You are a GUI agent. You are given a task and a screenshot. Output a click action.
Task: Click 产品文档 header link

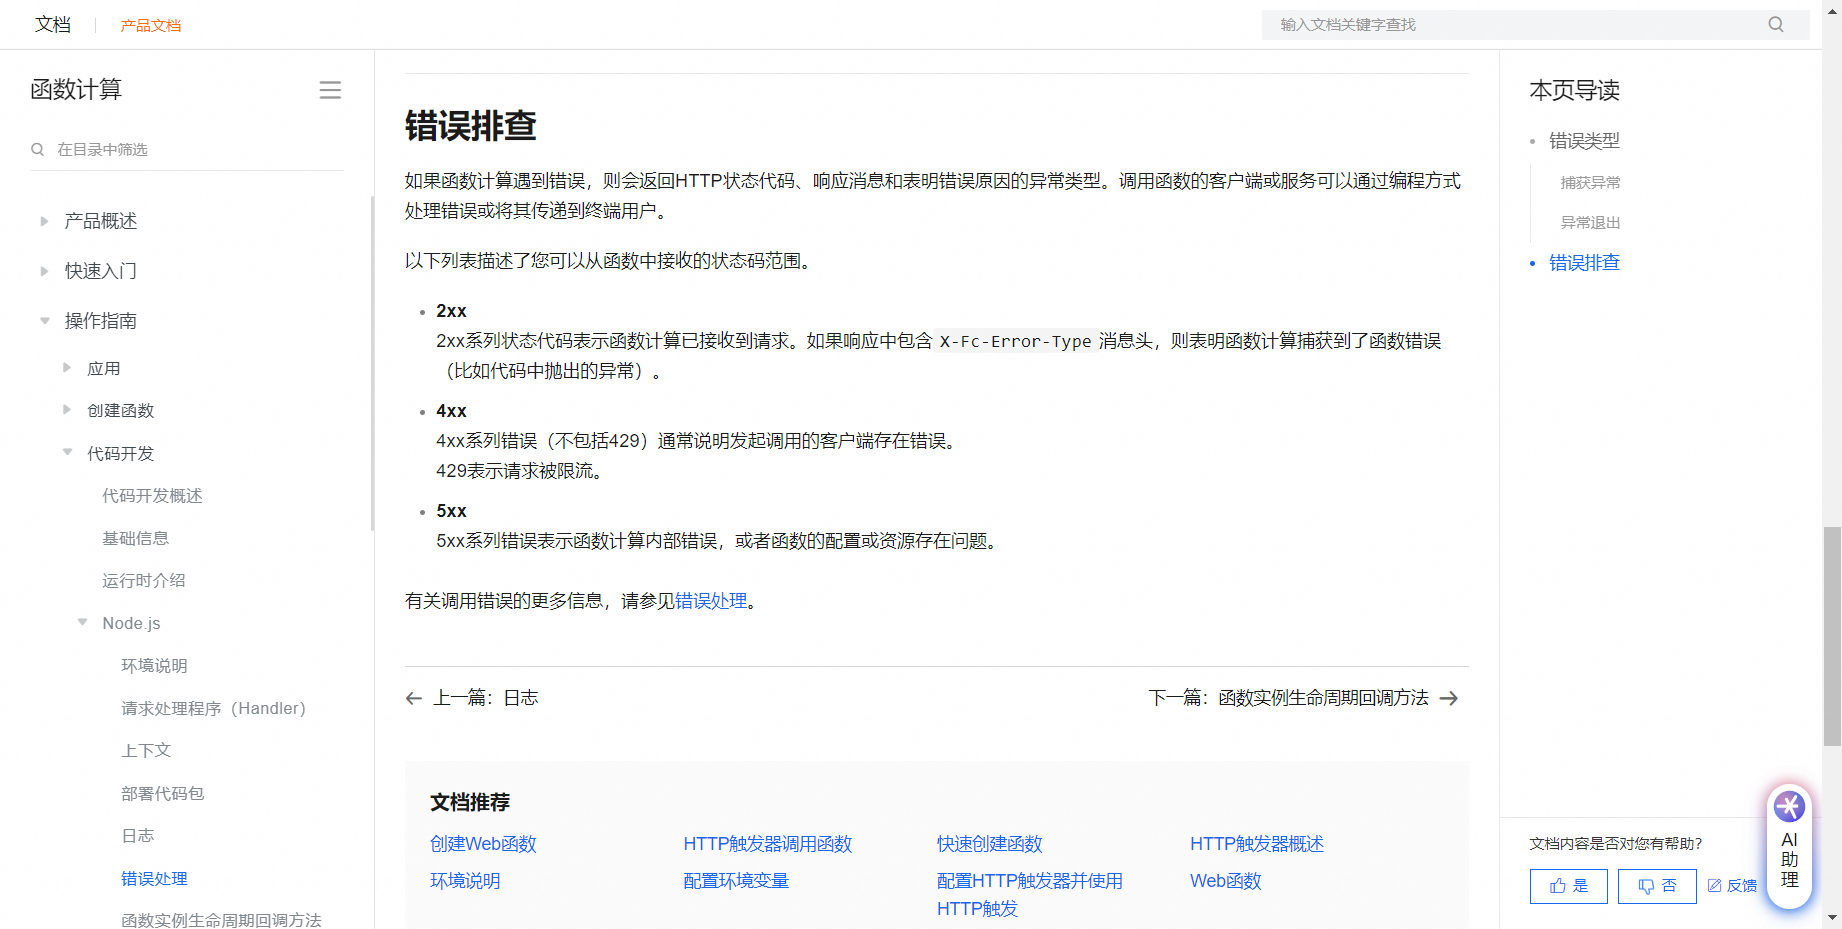(151, 25)
